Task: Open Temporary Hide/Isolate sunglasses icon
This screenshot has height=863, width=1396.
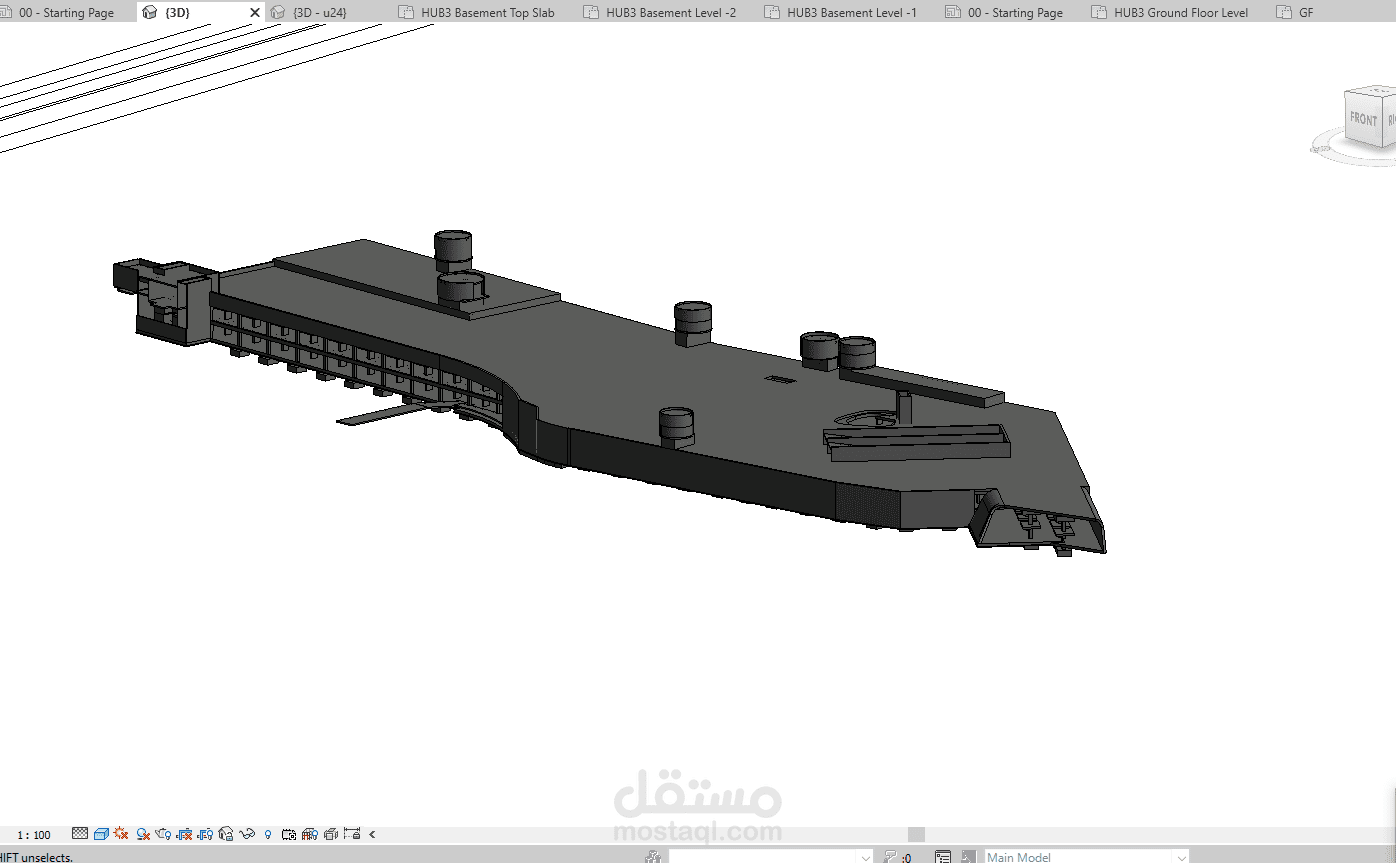Action: (x=247, y=834)
